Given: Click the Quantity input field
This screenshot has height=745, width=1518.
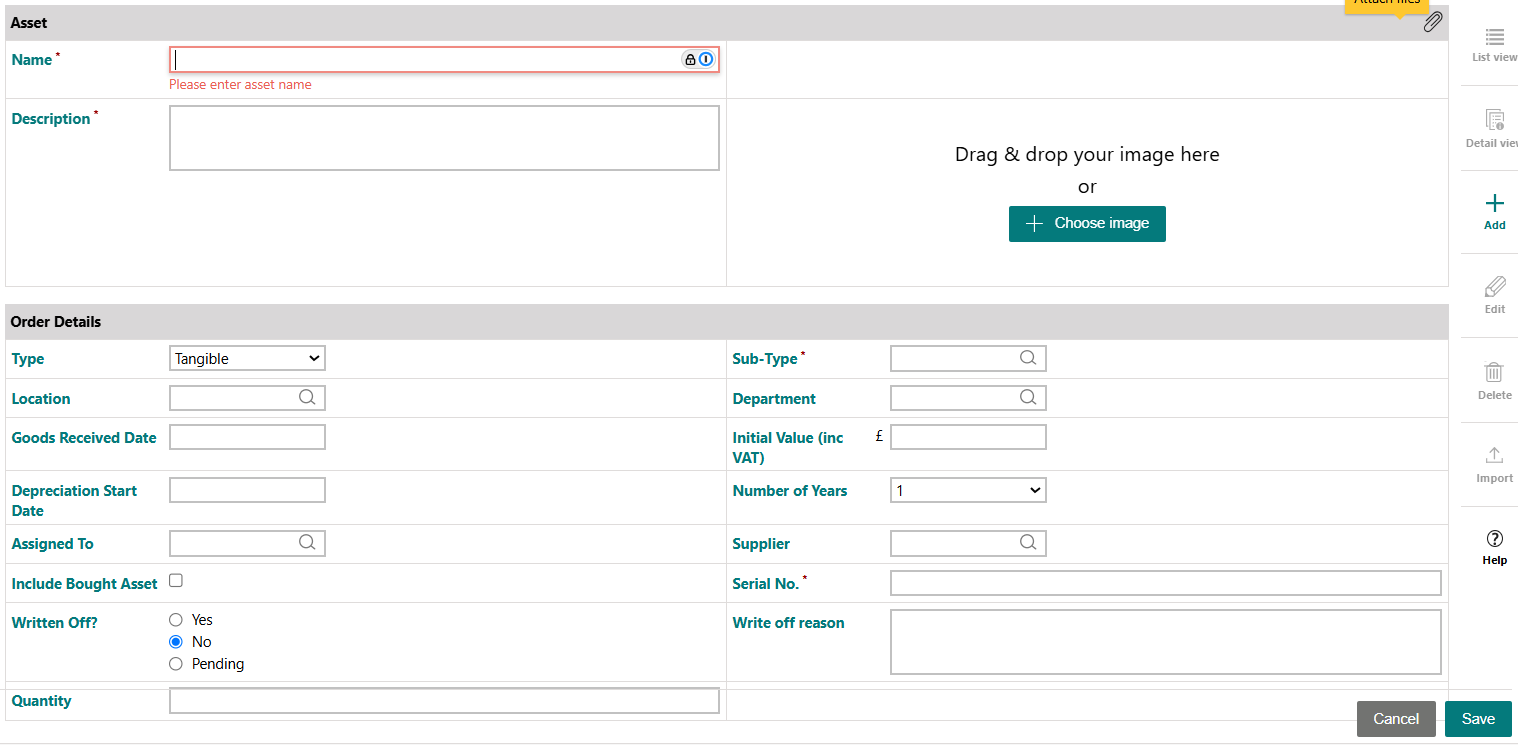Looking at the screenshot, I should pos(444,701).
